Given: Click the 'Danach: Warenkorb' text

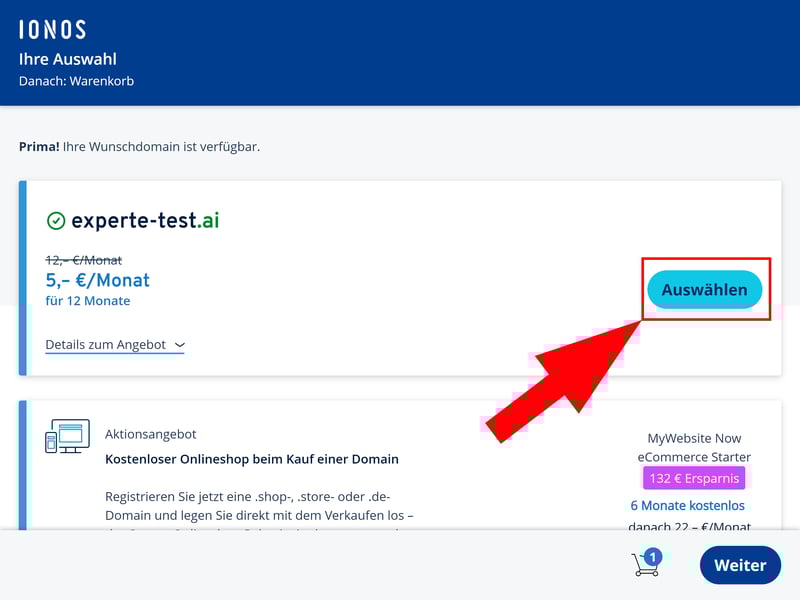Looking at the screenshot, I should point(77,81).
